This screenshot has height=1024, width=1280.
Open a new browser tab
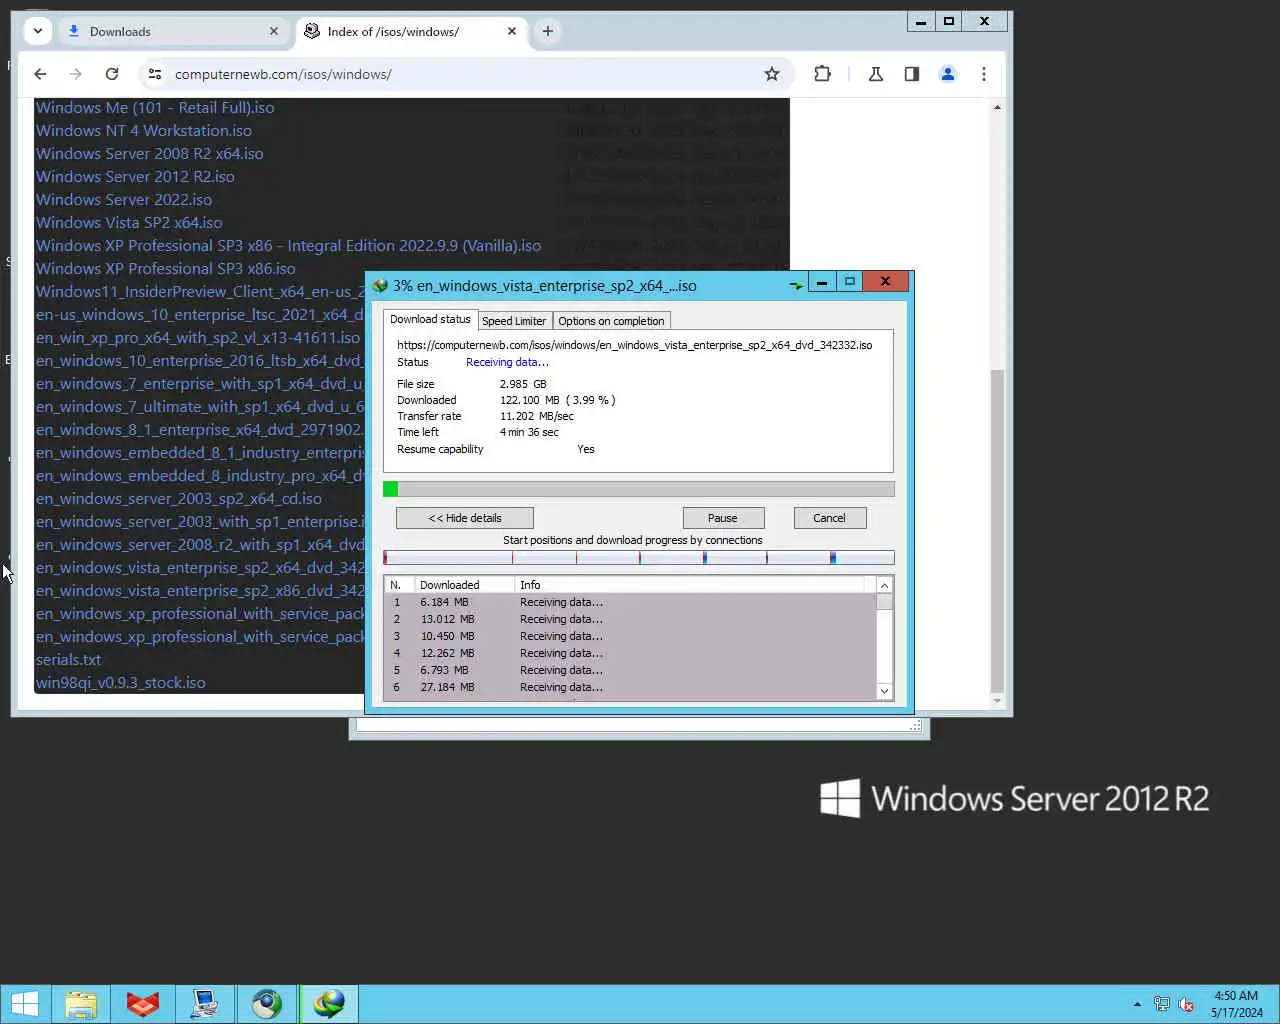(x=548, y=31)
